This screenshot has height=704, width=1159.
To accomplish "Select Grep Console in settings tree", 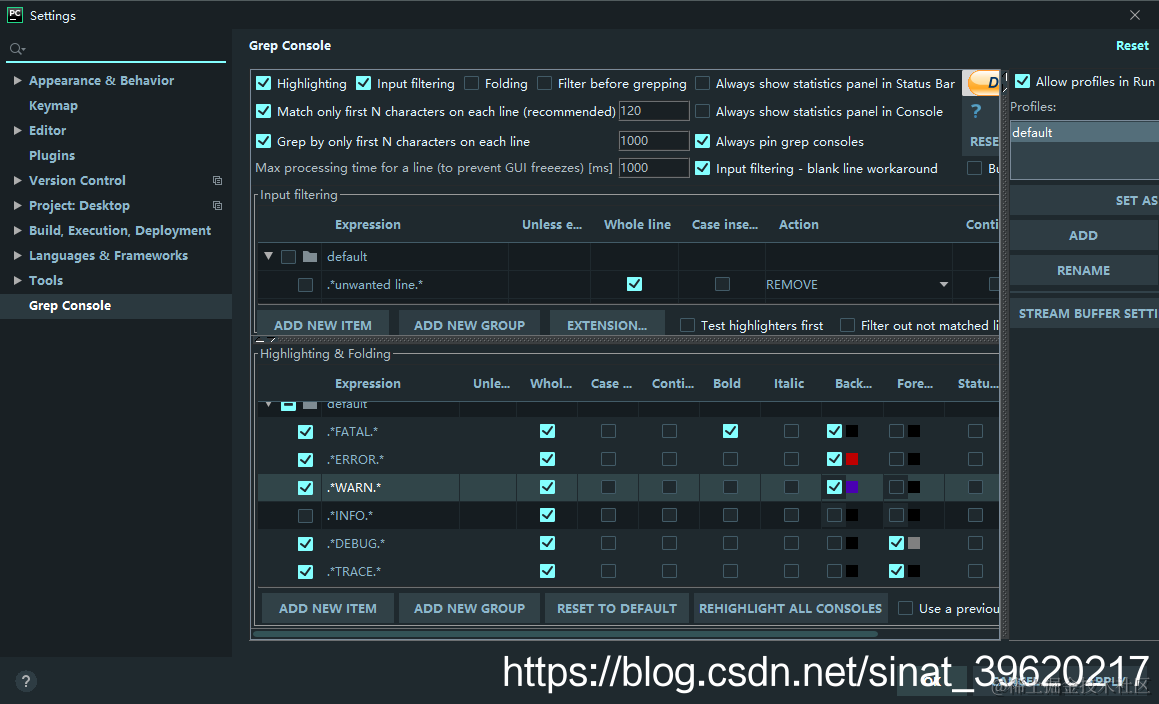I will (116, 306).
